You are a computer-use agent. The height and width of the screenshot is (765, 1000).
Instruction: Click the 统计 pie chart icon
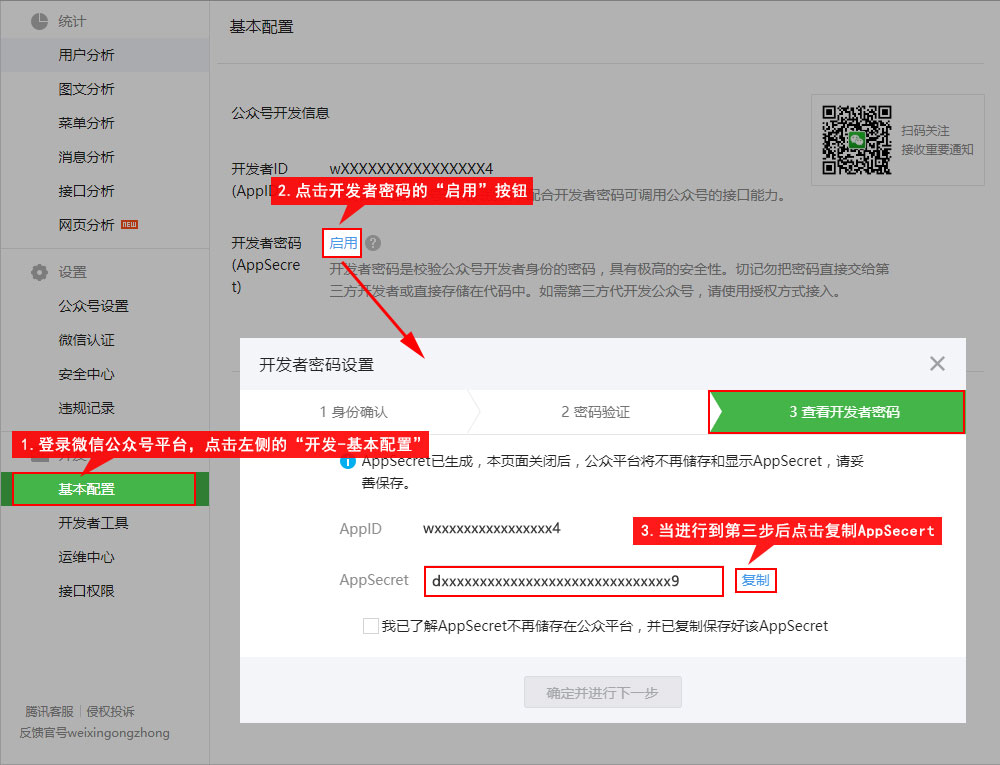(x=39, y=21)
